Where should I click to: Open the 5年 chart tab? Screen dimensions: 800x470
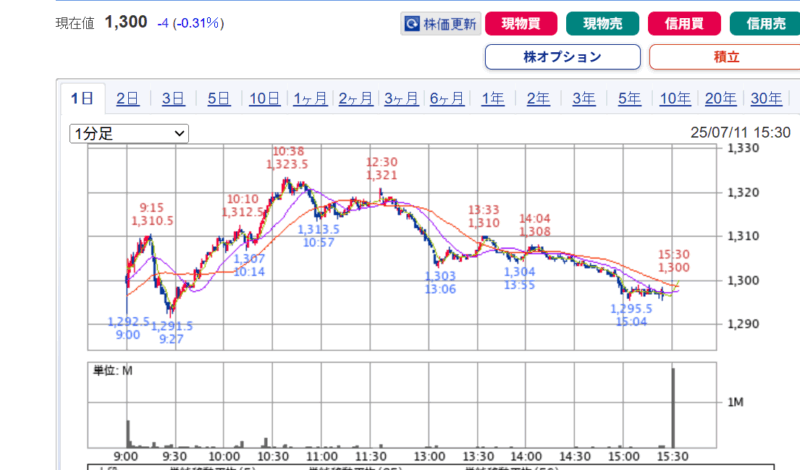(x=630, y=98)
